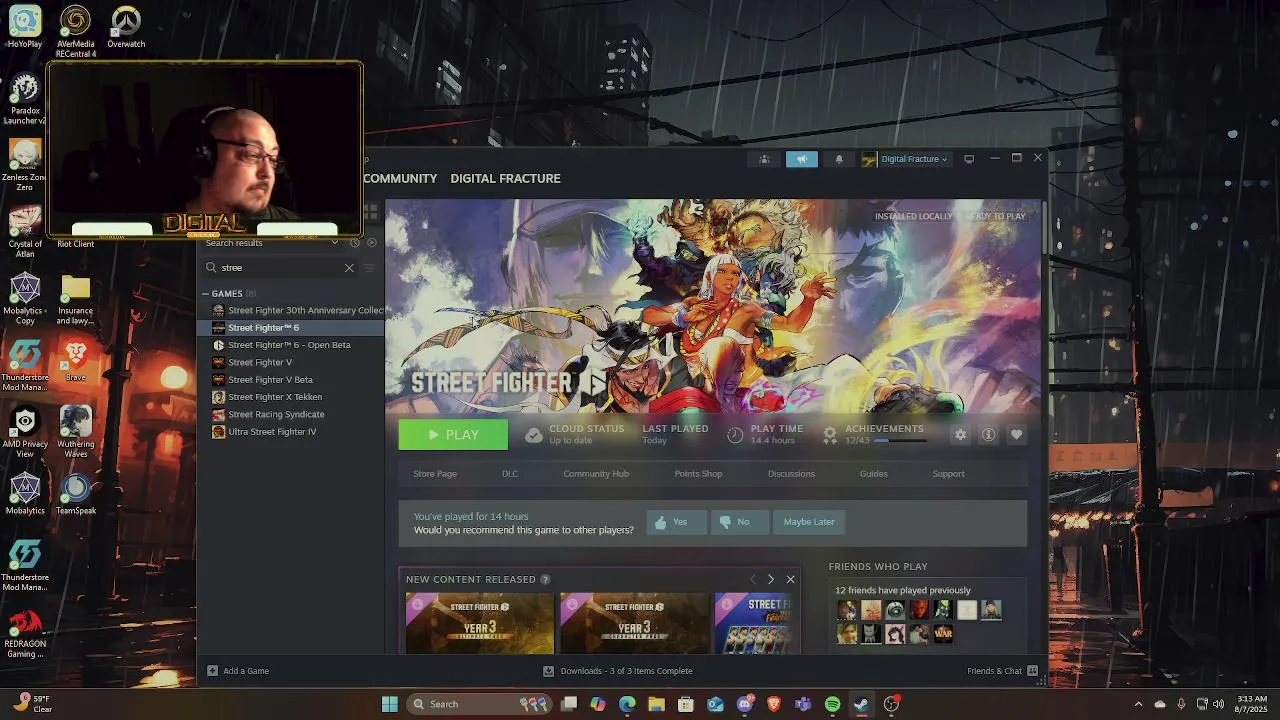This screenshot has width=1280, height=720.
Task: Open the Support tab
Action: click(x=949, y=474)
